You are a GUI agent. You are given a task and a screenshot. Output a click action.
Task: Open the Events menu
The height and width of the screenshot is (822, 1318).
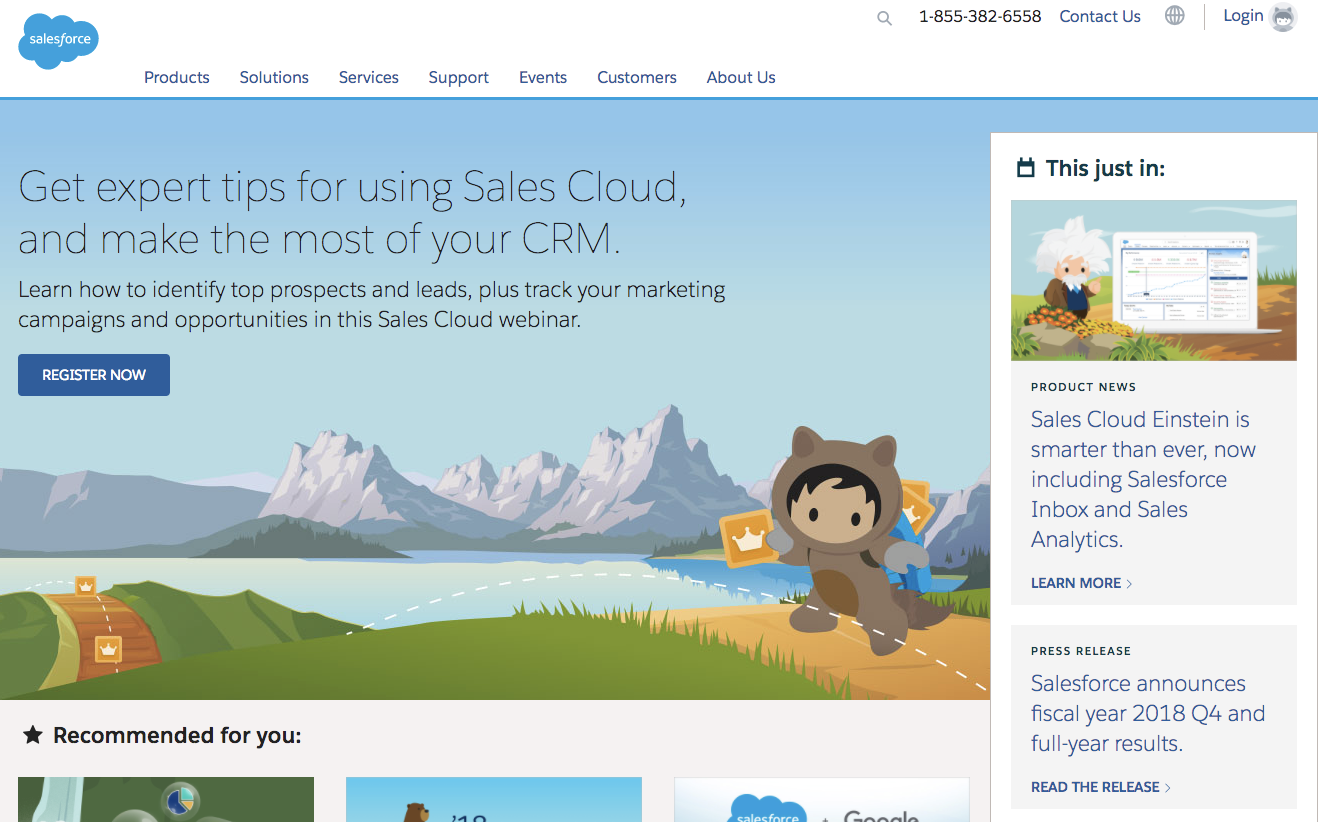(543, 77)
